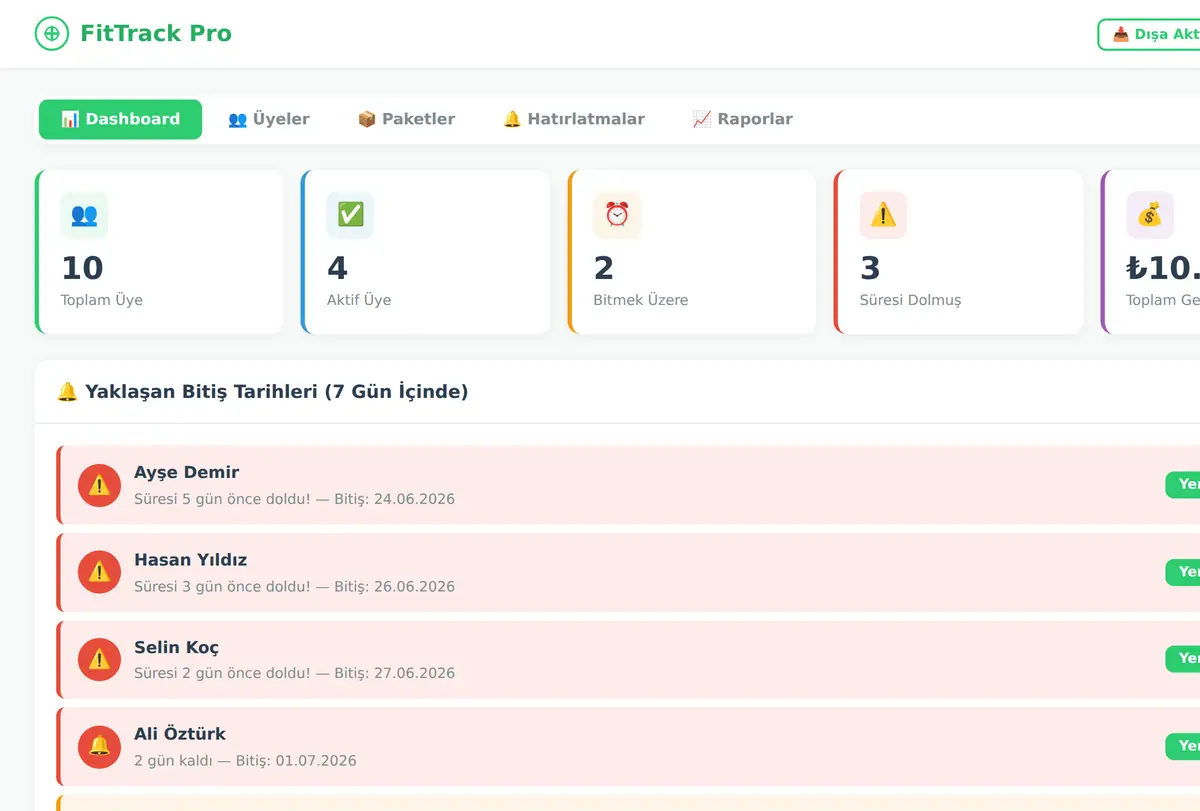Click the green button on Hasan Yıldız's row
The image size is (1200, 811).
tap(1183, 572)
